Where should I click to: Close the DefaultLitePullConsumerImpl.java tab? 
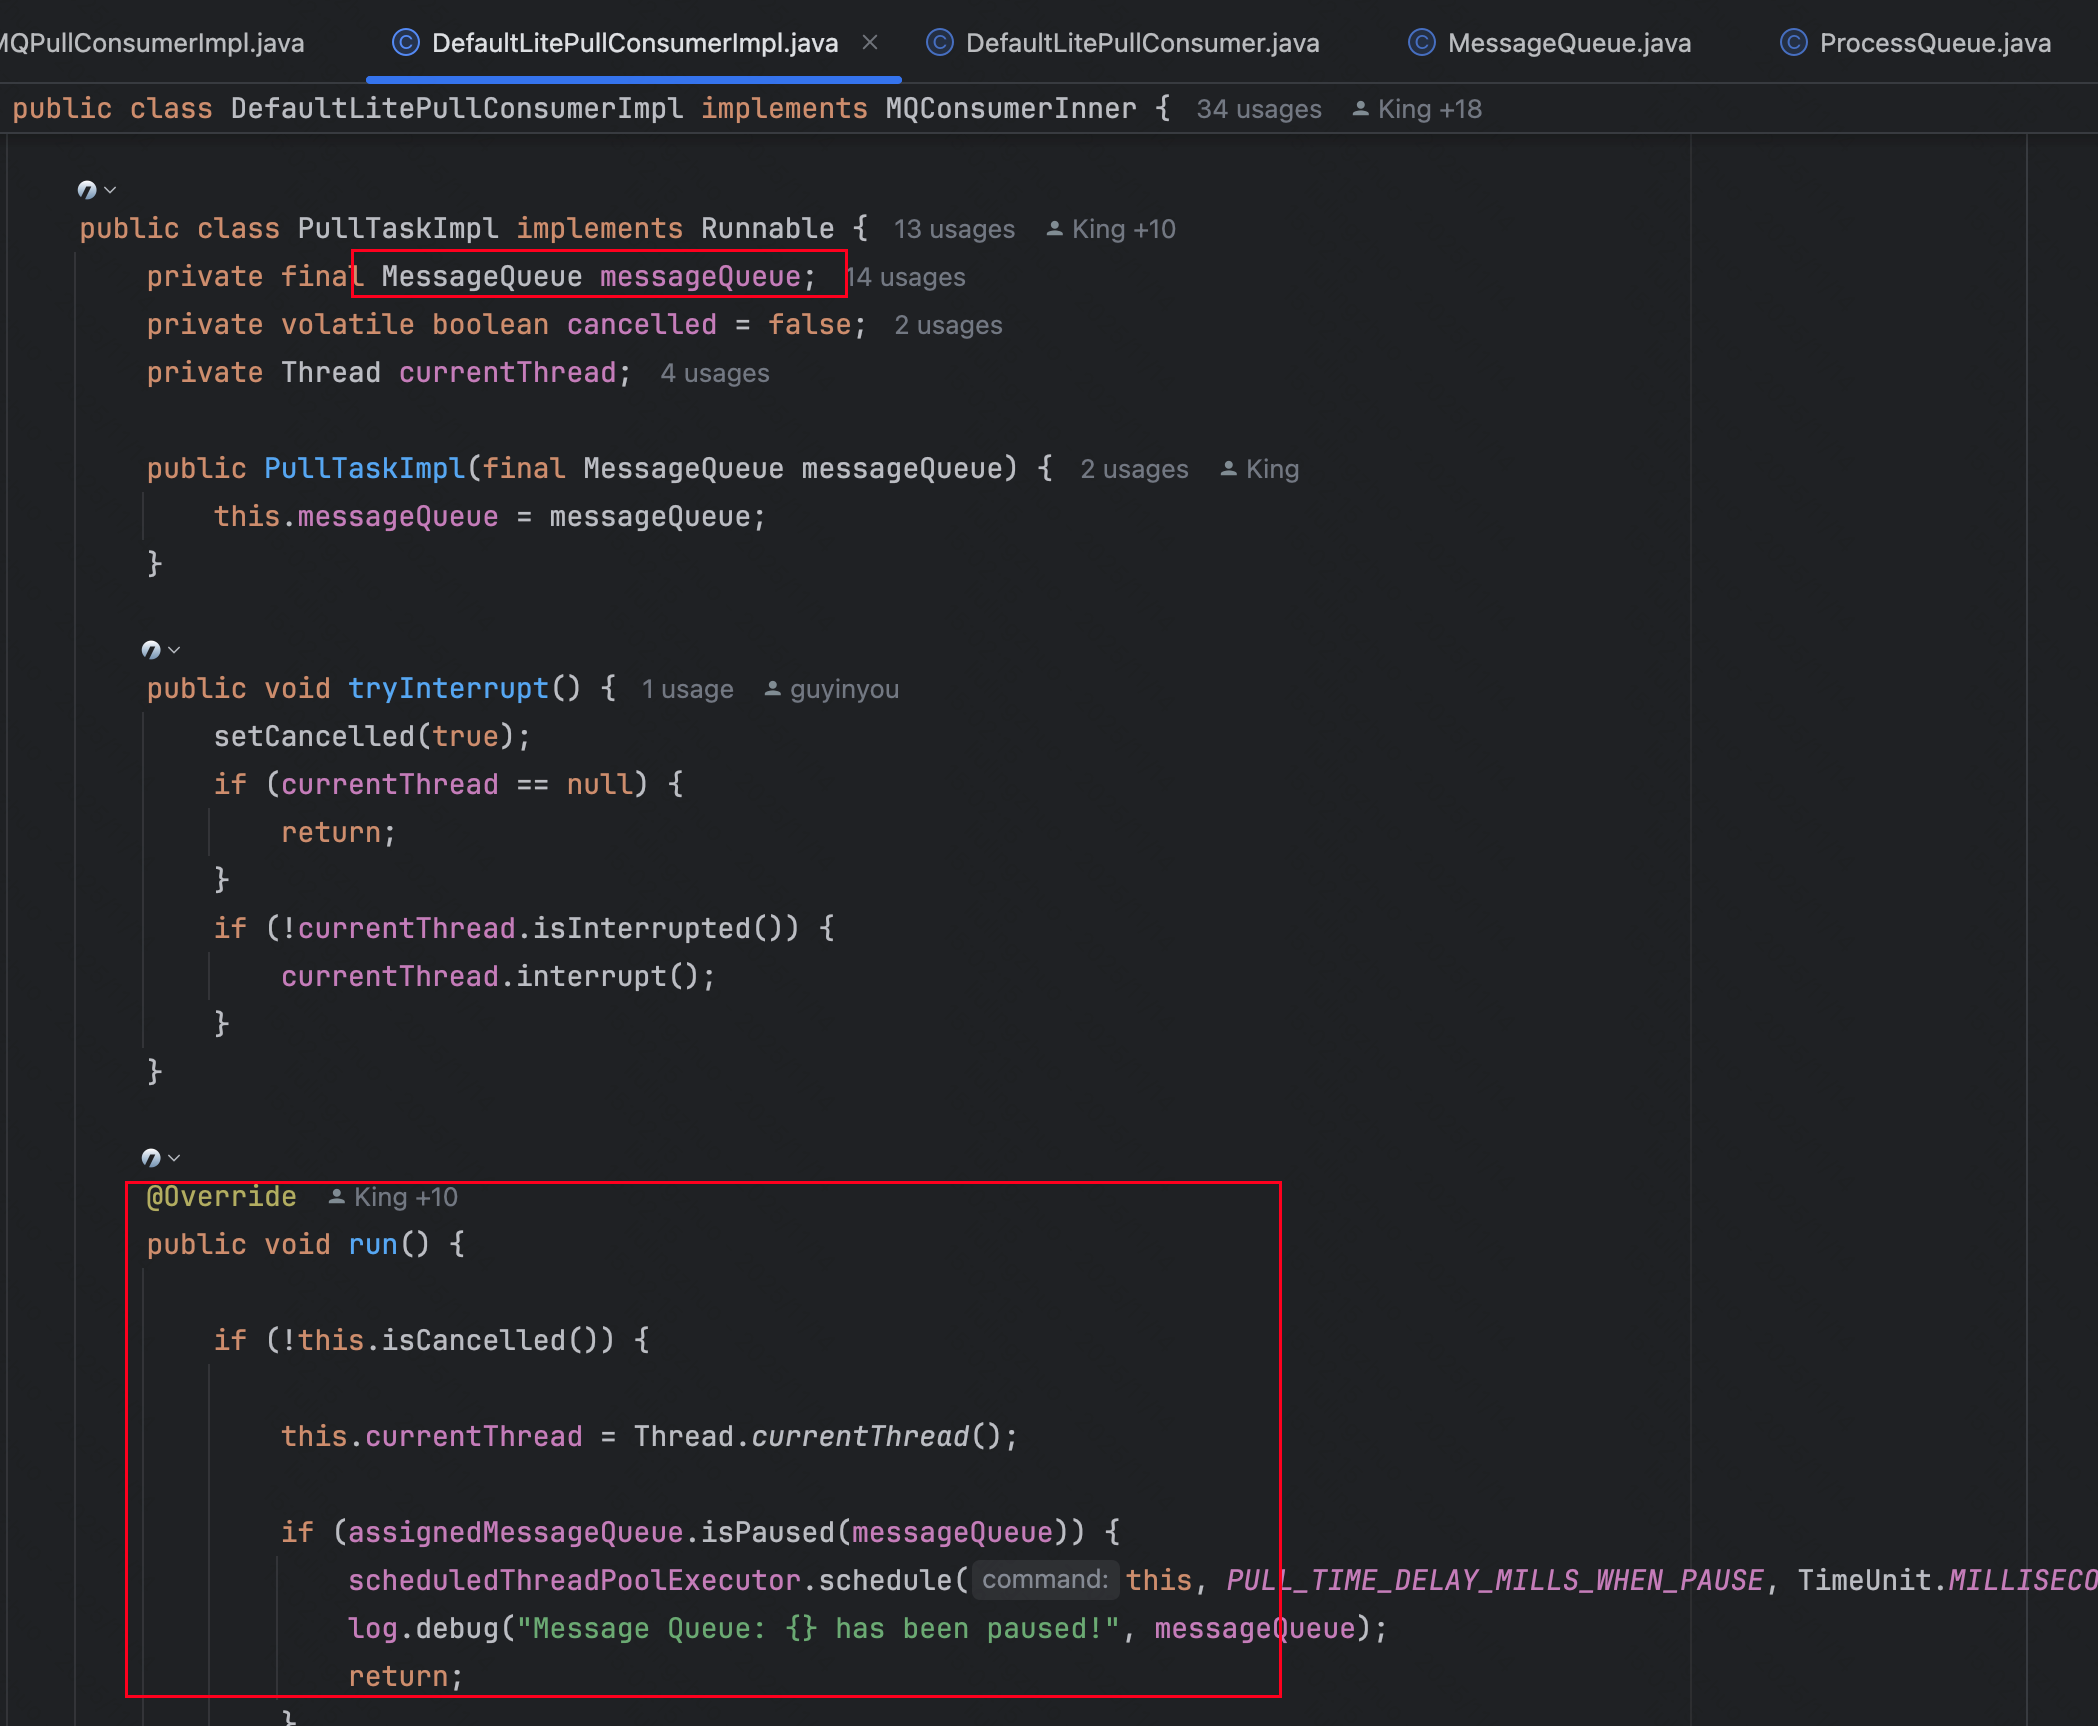click(870, 42)
